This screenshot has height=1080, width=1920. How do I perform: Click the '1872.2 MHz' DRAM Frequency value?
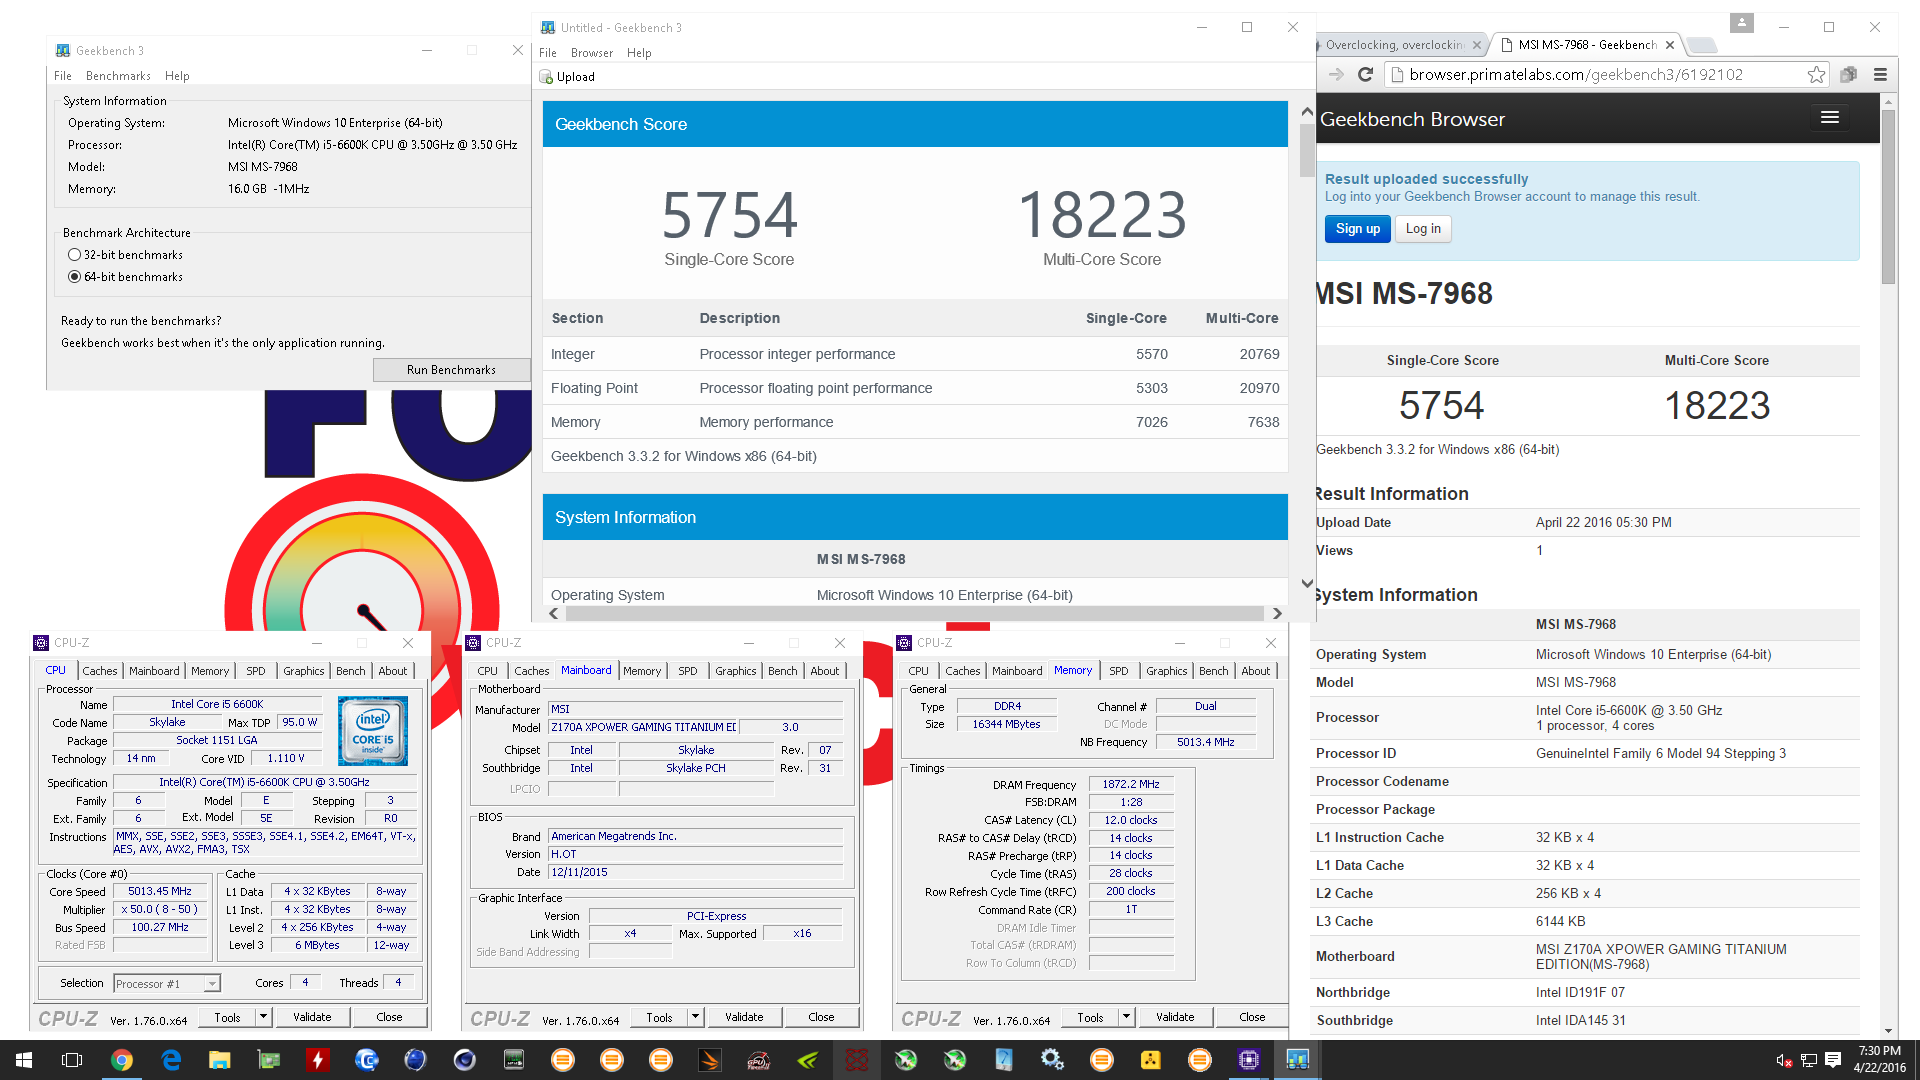click(1131, 784)
